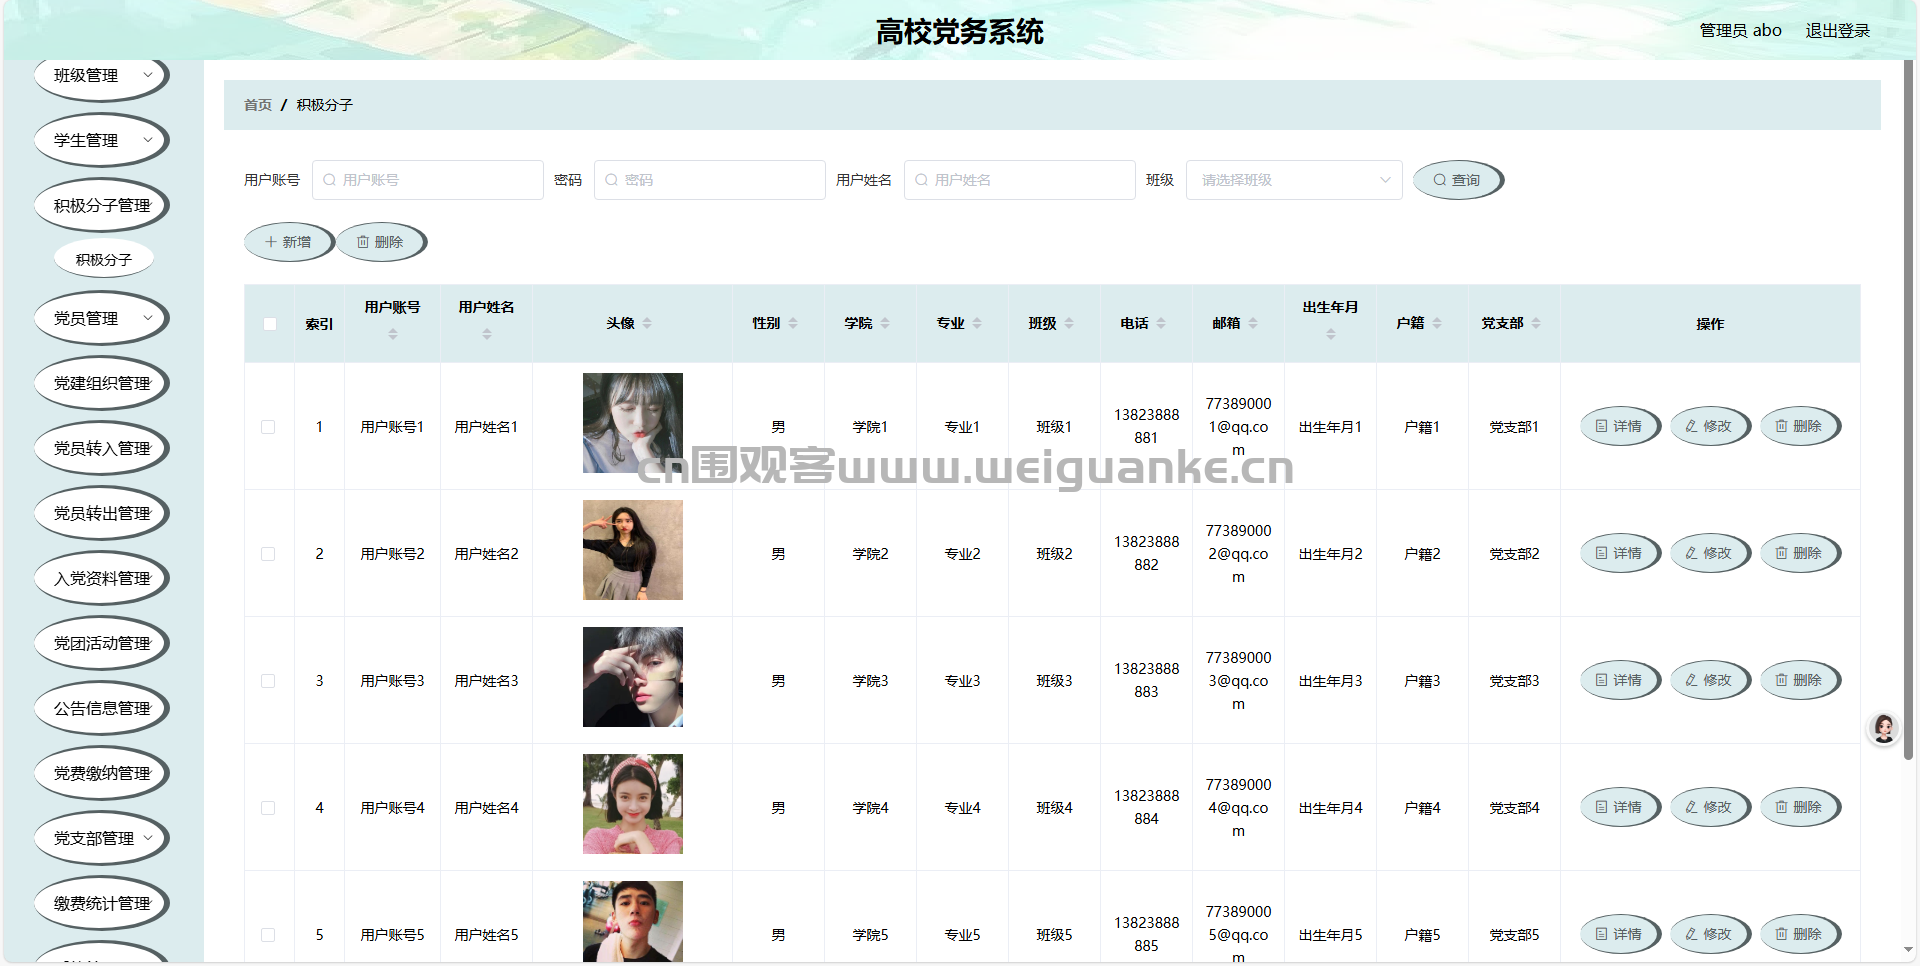This screenshot has width=1920, height=966.
Task: Open 缴费统计管理 in sidebar
Action: point(102,903)
